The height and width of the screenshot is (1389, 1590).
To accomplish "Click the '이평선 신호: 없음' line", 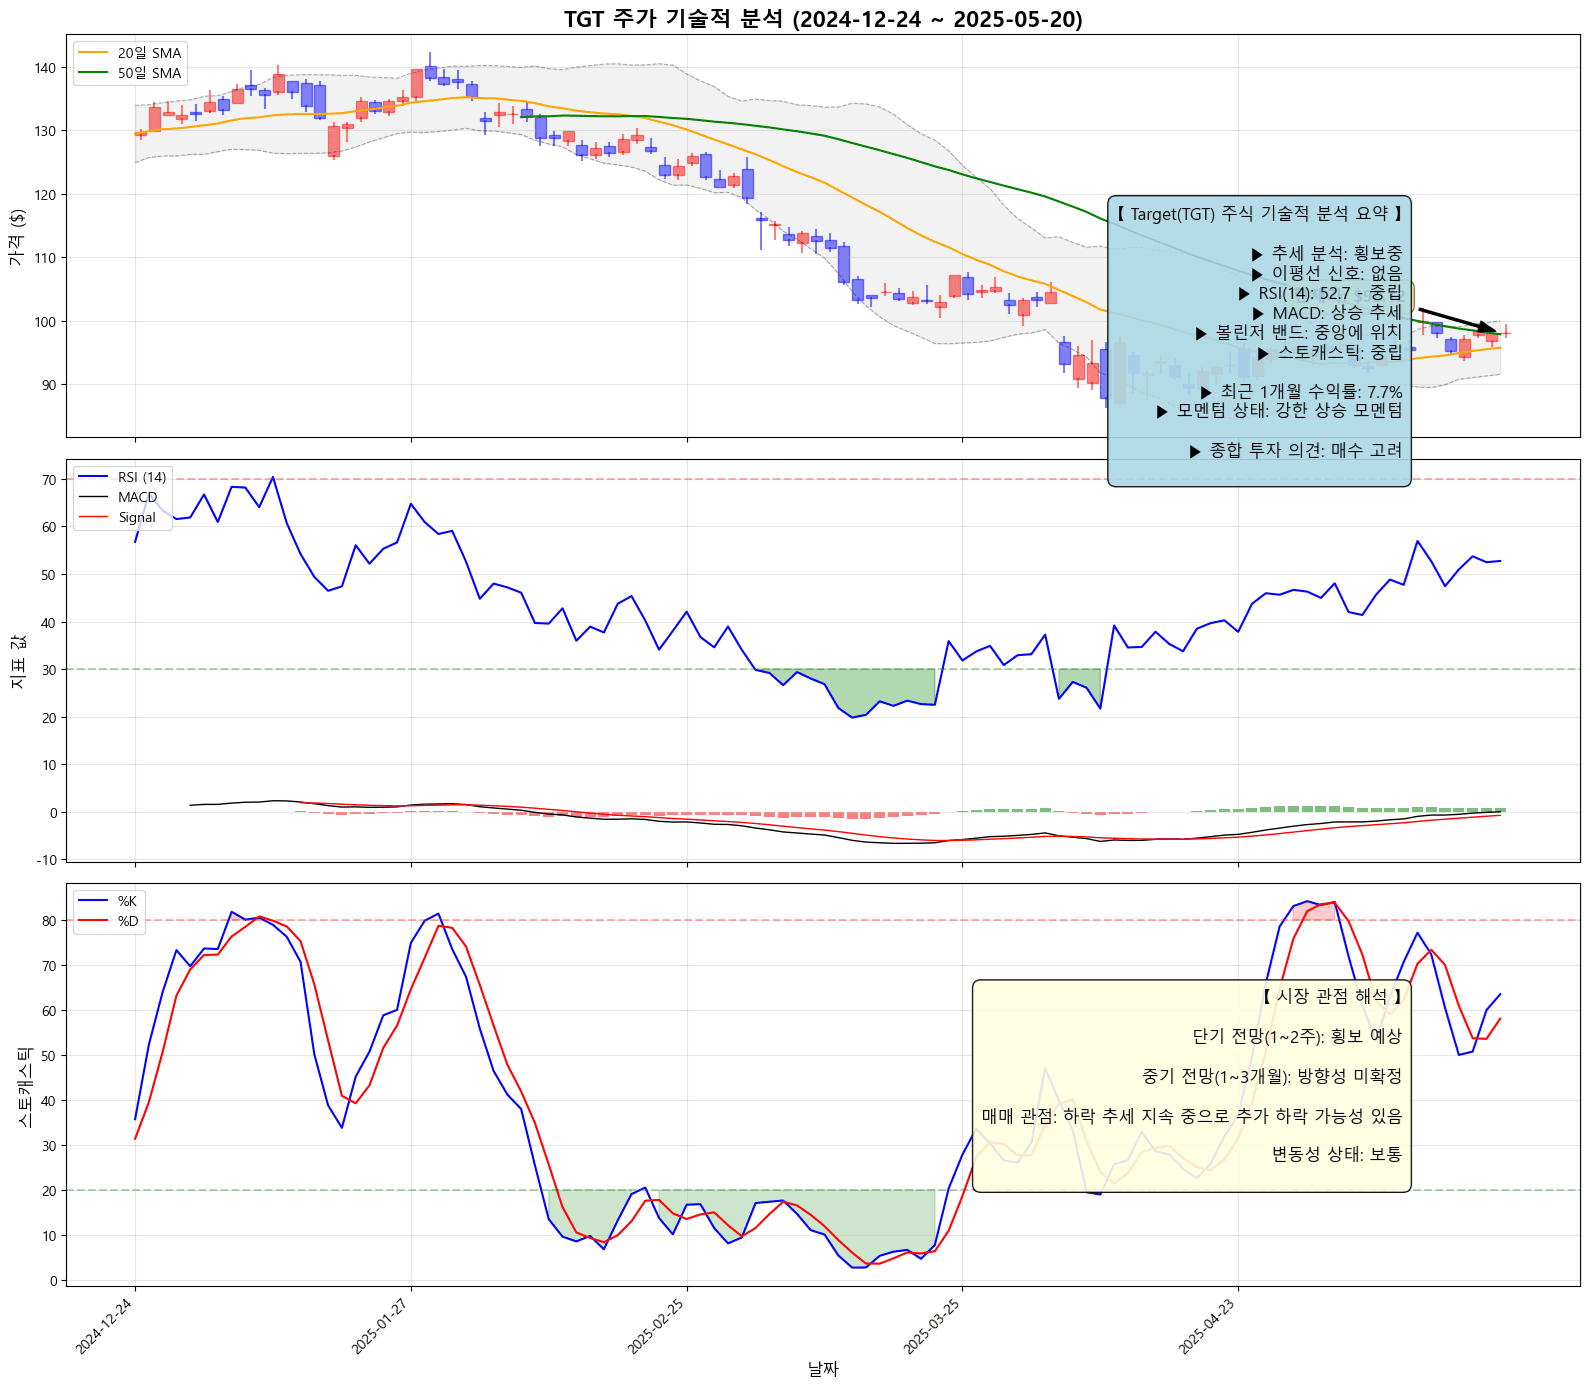I will coord(1326,273).
